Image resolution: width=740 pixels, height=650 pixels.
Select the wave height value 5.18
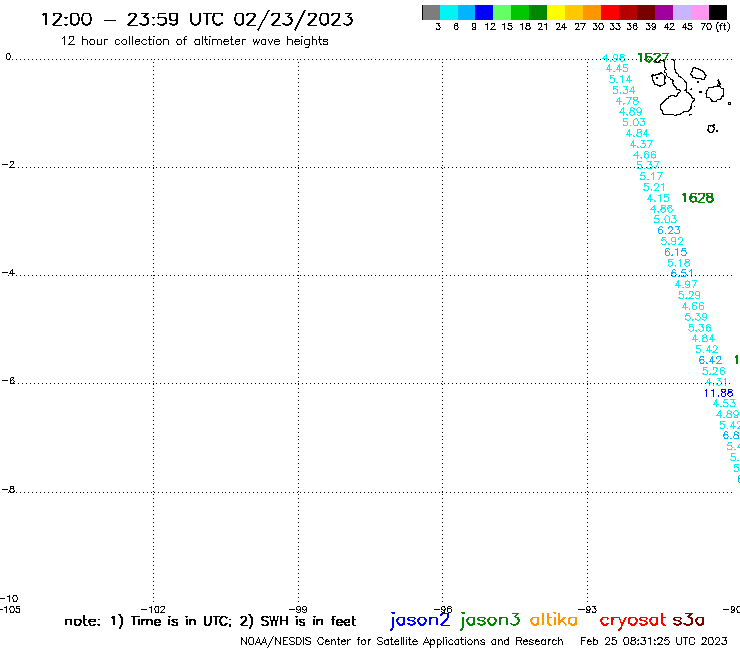679,263
